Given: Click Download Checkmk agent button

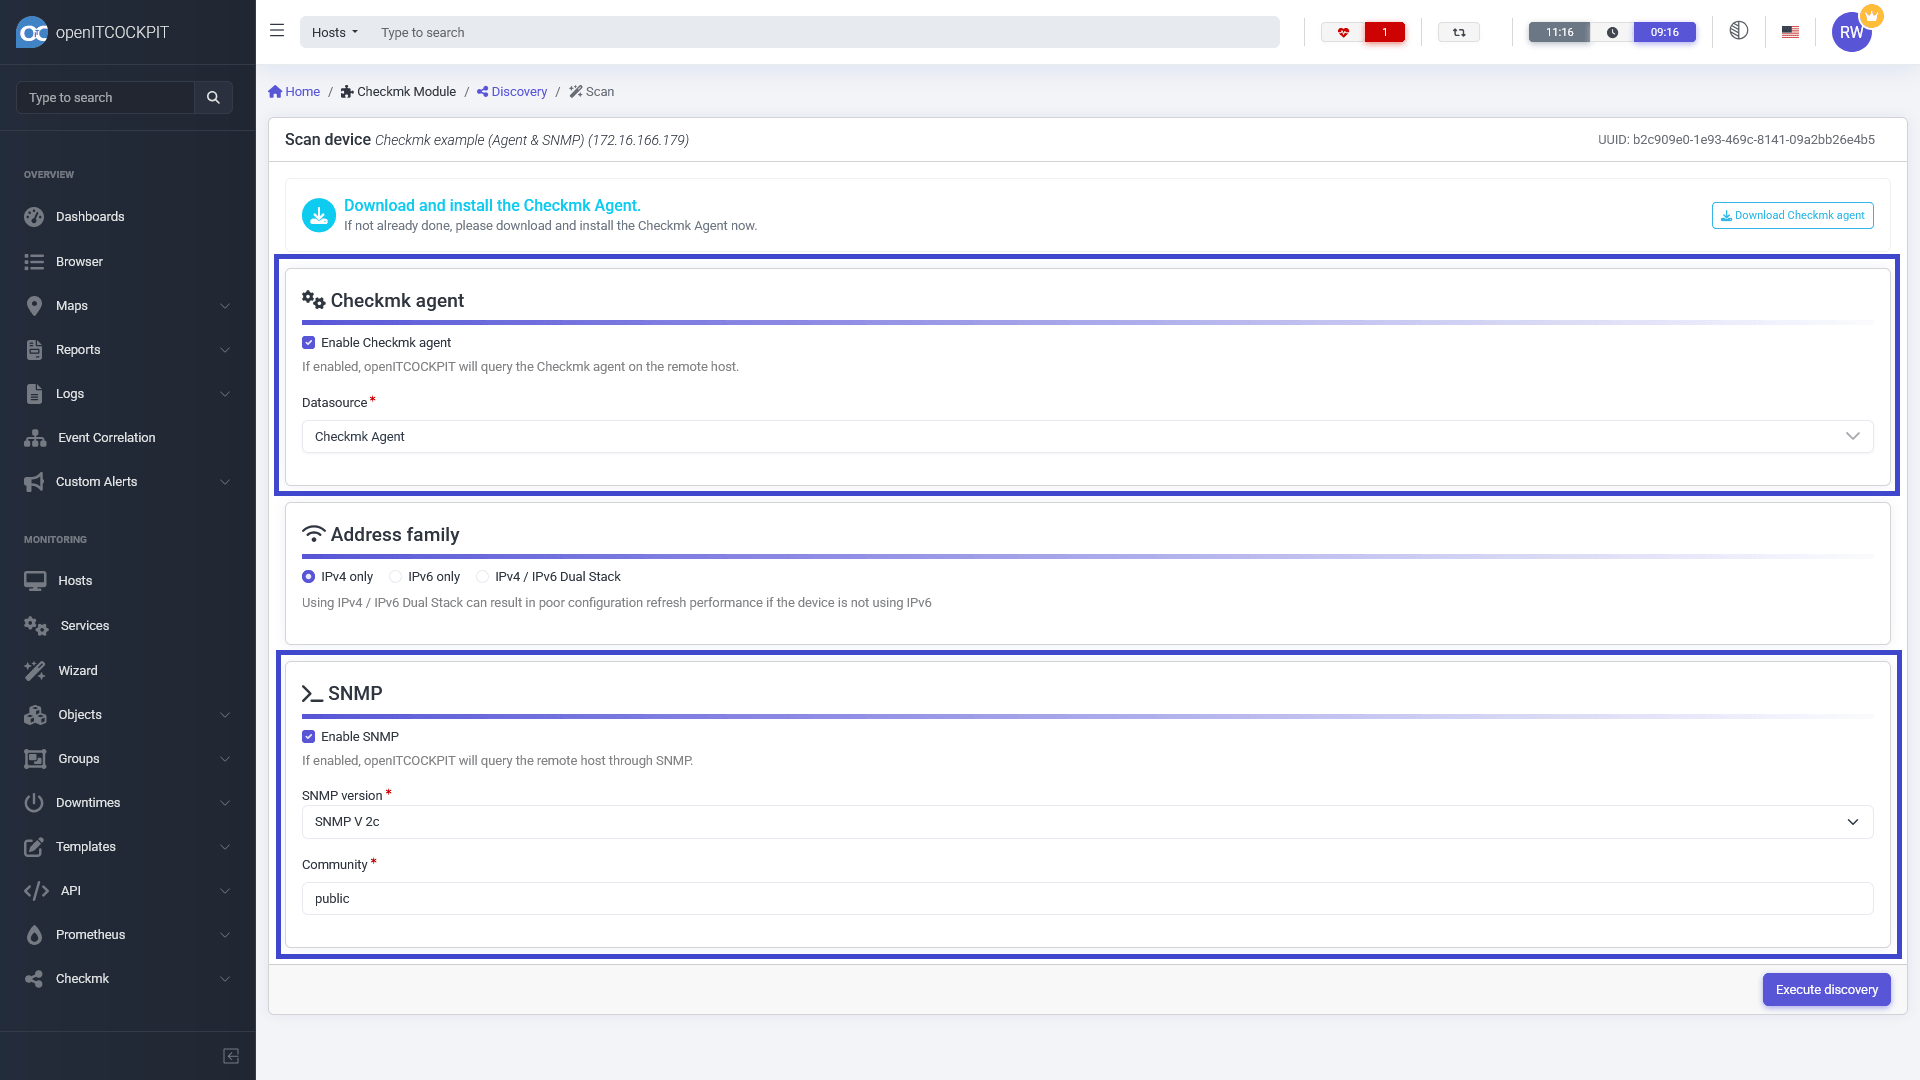Looking at the screenshot, I should 1792,215.
